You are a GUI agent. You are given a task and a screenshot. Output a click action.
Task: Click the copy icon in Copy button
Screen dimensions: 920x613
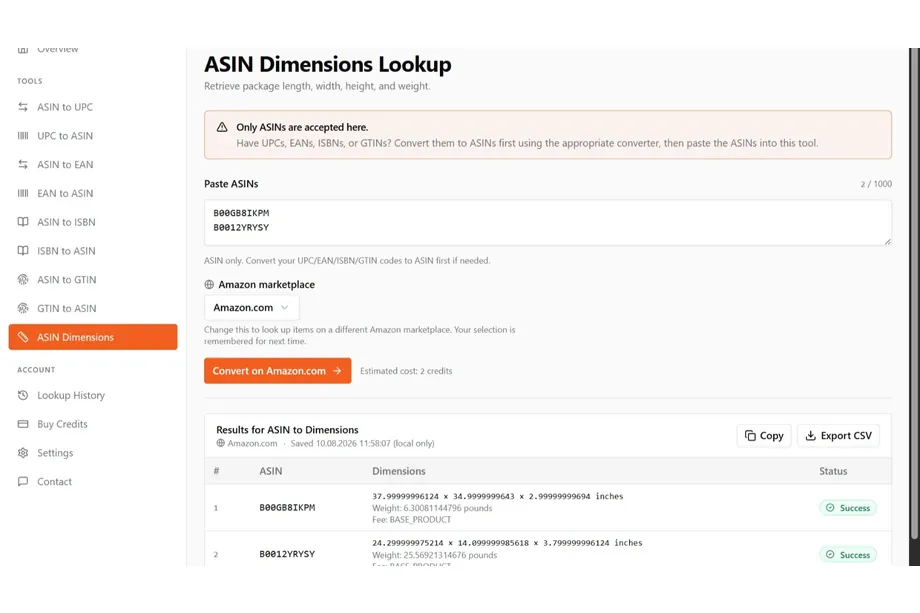click(750, 435)
